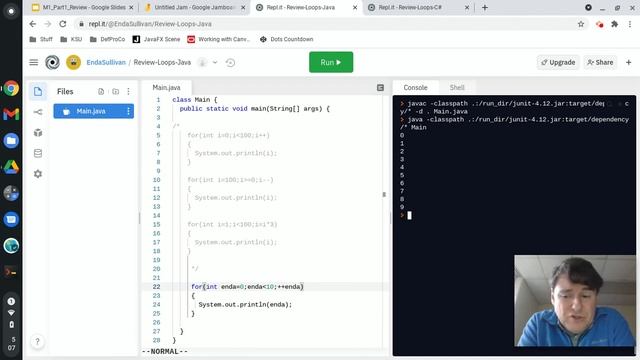This screenshot has width=640, height=360.
Task: Reload the current page
Action: point(63,24)
